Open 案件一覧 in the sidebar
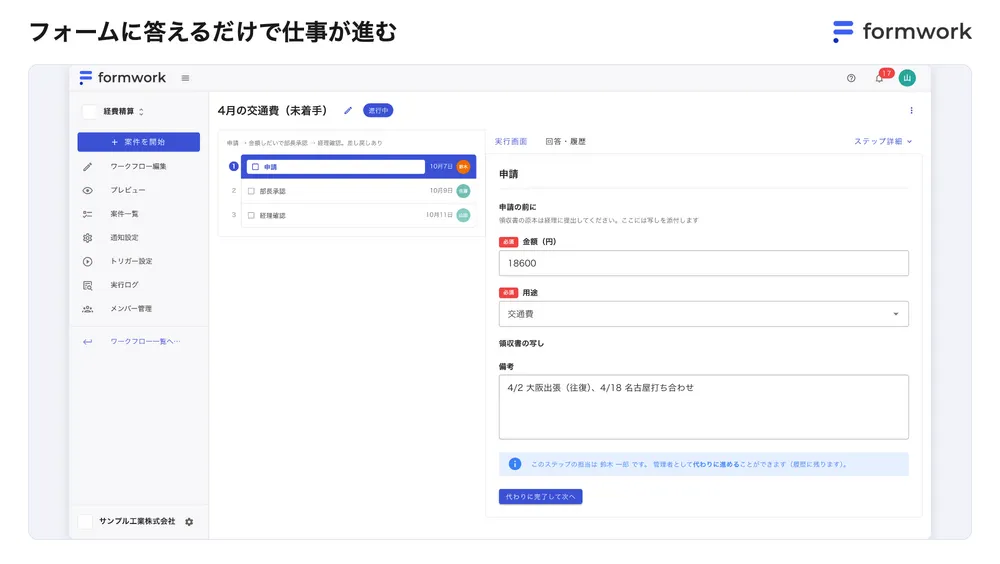 click(x=124, y=214)
